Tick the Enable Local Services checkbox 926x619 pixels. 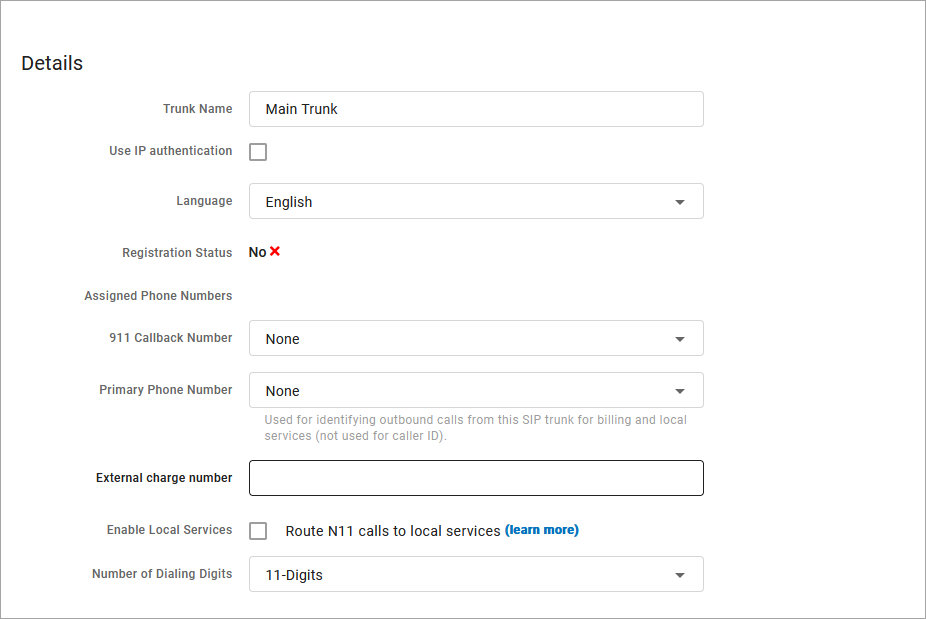coord(258,531)
